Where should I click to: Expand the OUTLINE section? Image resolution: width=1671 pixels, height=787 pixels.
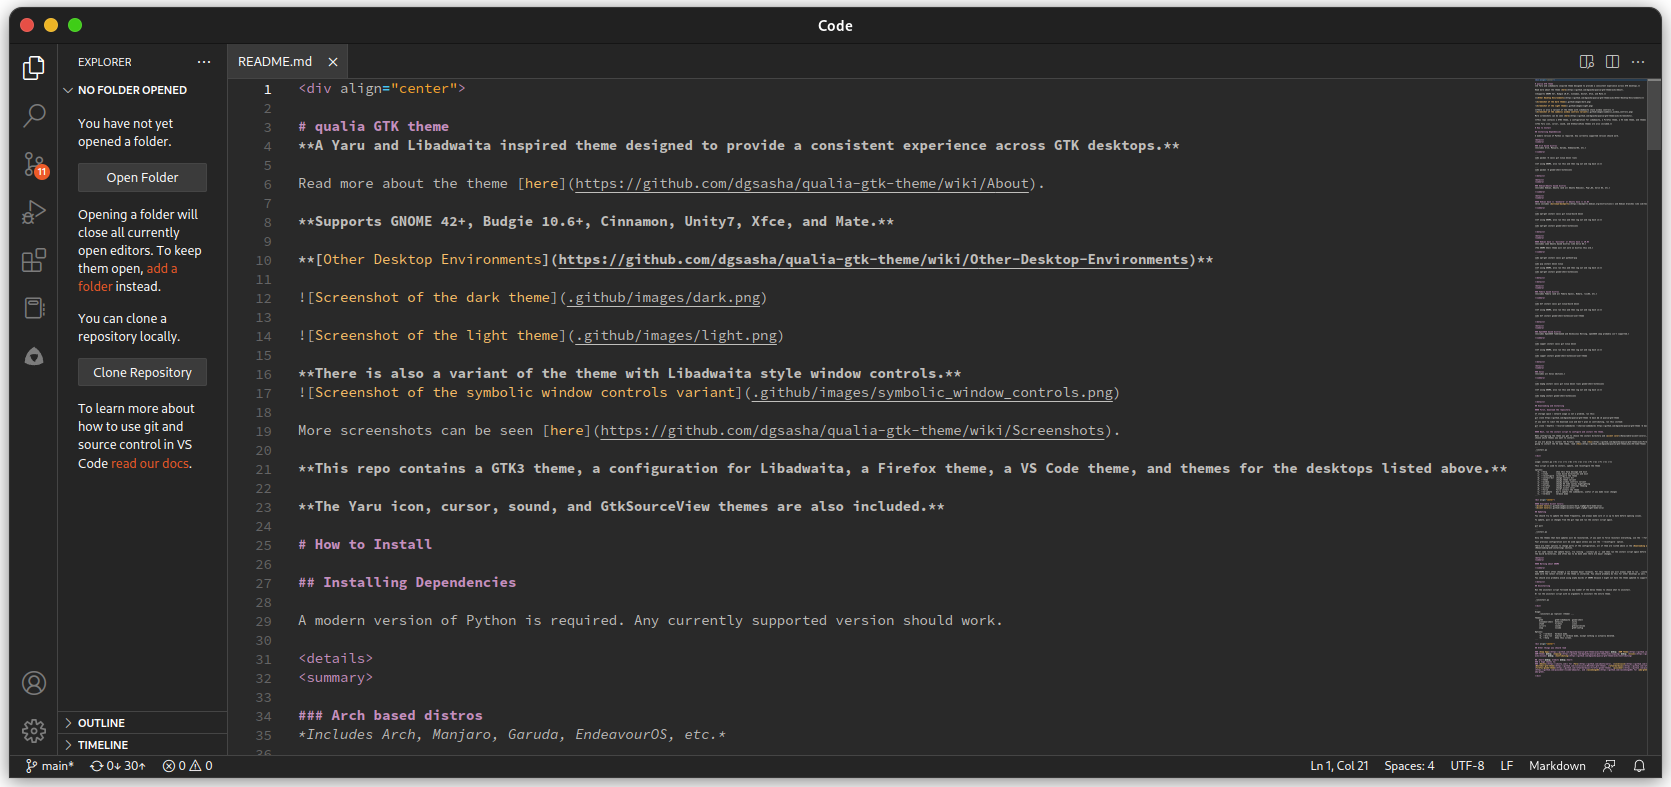click(x=143, y=723)
